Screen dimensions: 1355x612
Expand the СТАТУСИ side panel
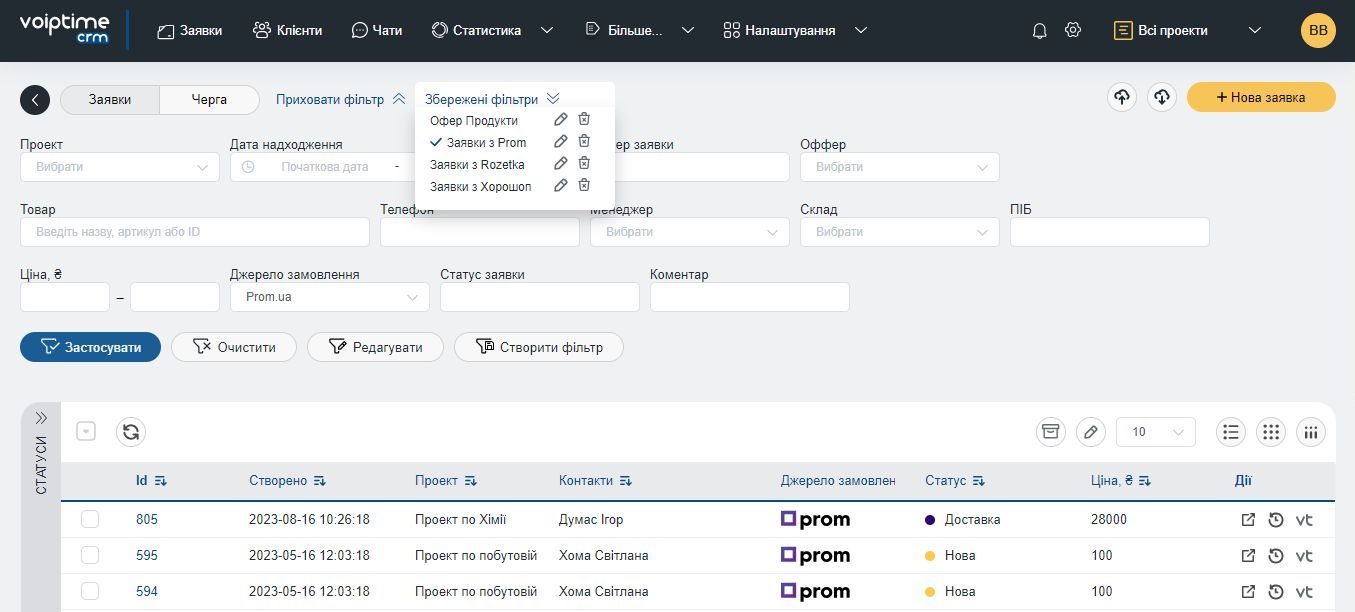point(42,418)
